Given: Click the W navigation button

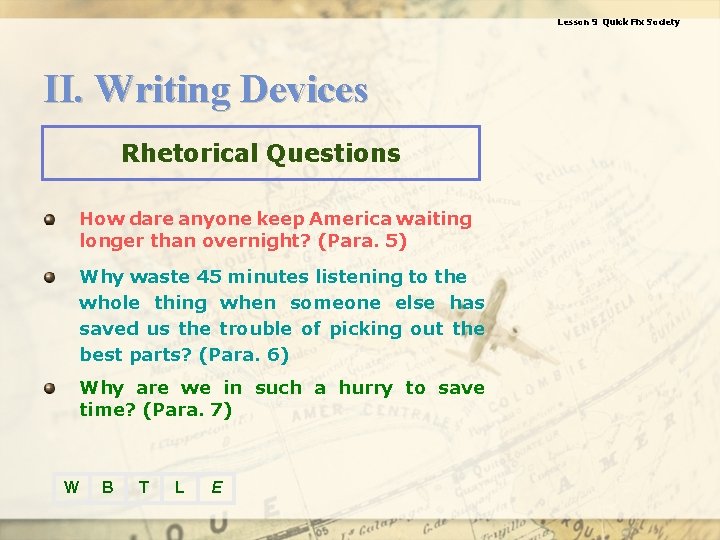Looking at the screenshot, I should click(x=72, y=488).
